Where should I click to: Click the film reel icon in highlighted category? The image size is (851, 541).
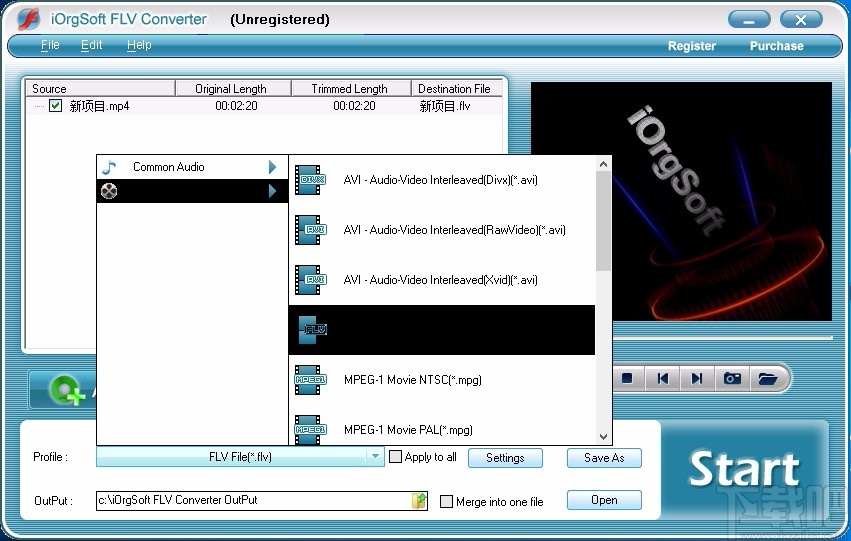point(109,191)
